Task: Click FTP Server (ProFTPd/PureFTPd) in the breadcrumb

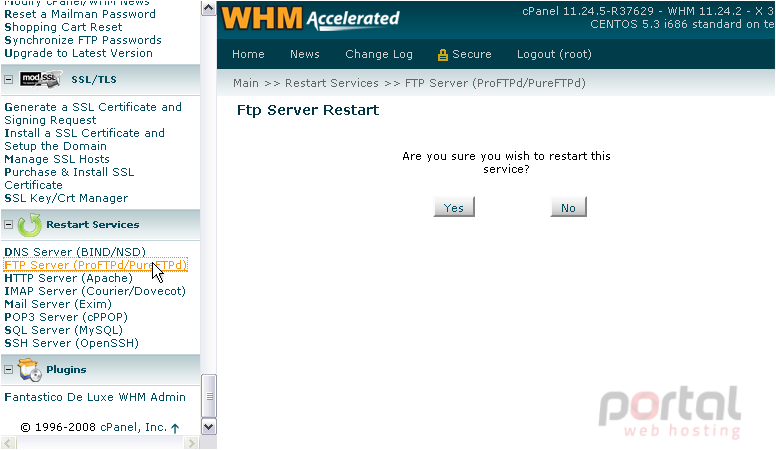Action: [x=495, y=83]
